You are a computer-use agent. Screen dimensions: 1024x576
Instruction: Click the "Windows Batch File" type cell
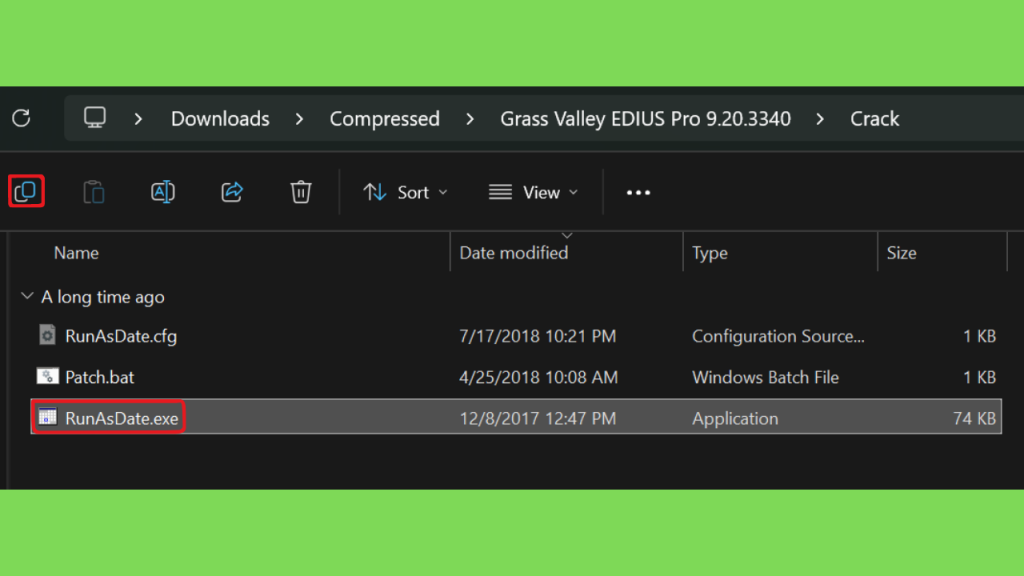click(x=765, y=377)
